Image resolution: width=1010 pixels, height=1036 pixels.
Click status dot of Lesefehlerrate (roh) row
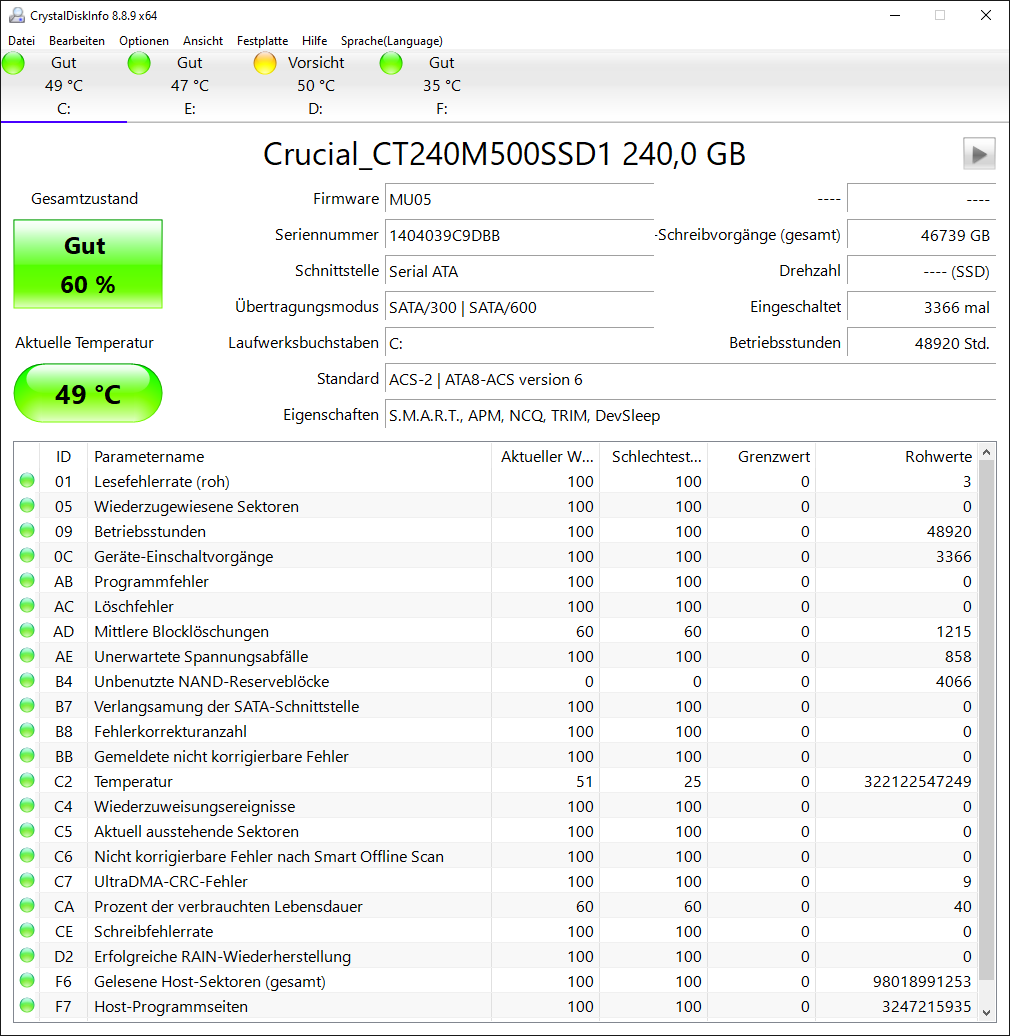27,480
